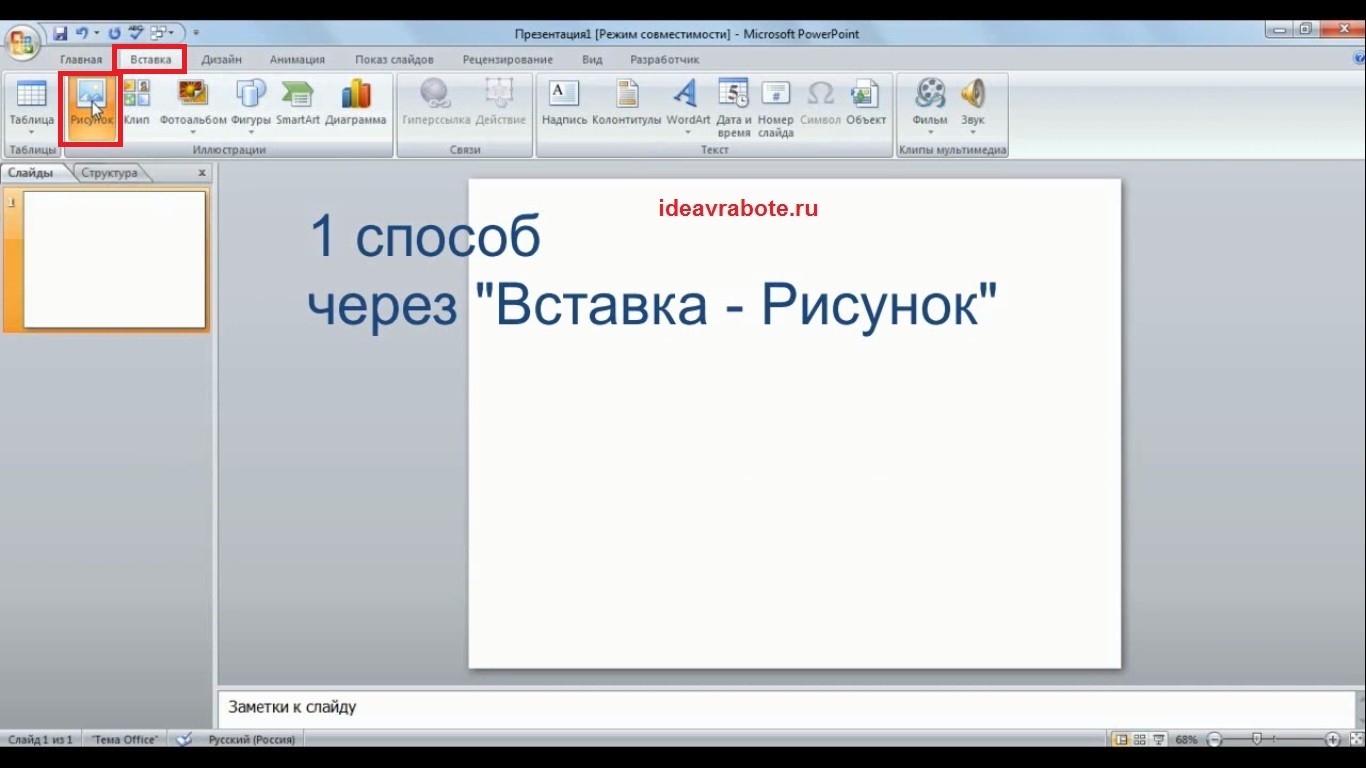This screenshot has height=768, width=1366.
Task: Start slideshow from the status bar
Action: 1158,739
